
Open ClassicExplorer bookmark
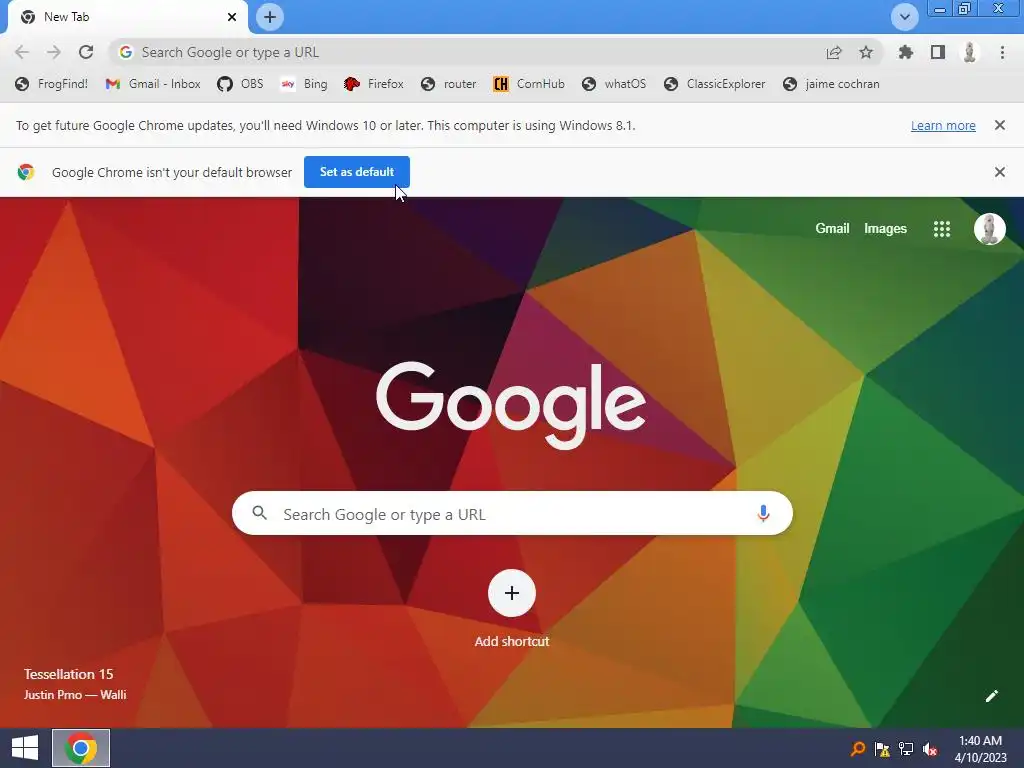pos(714,84)
